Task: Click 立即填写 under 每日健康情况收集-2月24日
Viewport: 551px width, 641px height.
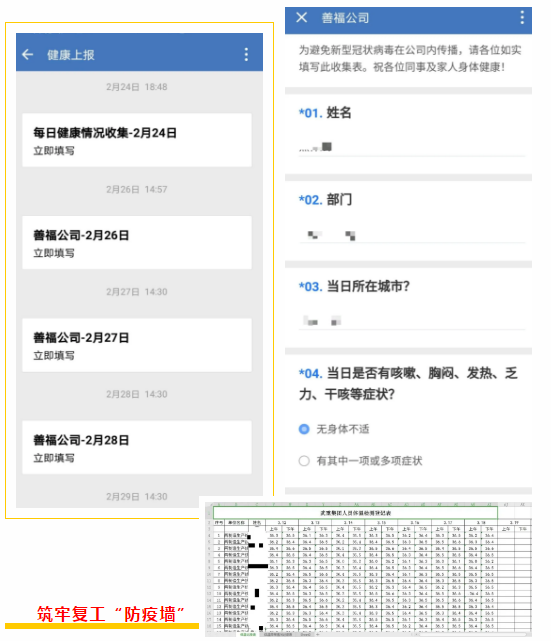Action: click(54, 151)
